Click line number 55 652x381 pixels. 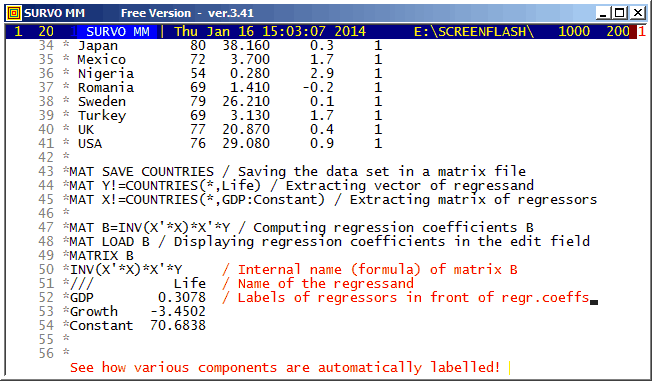tap(46, 339)
